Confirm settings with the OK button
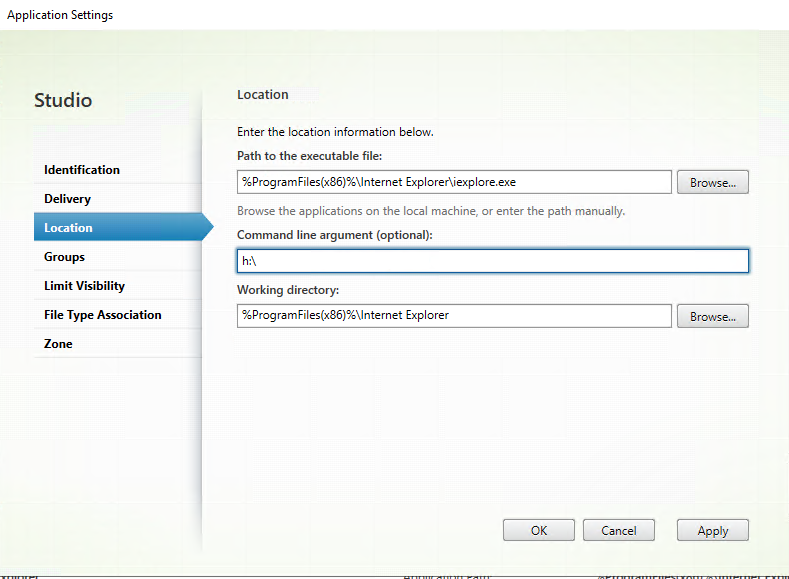This screenshot has height=579, width=789. tap(538, 531)
